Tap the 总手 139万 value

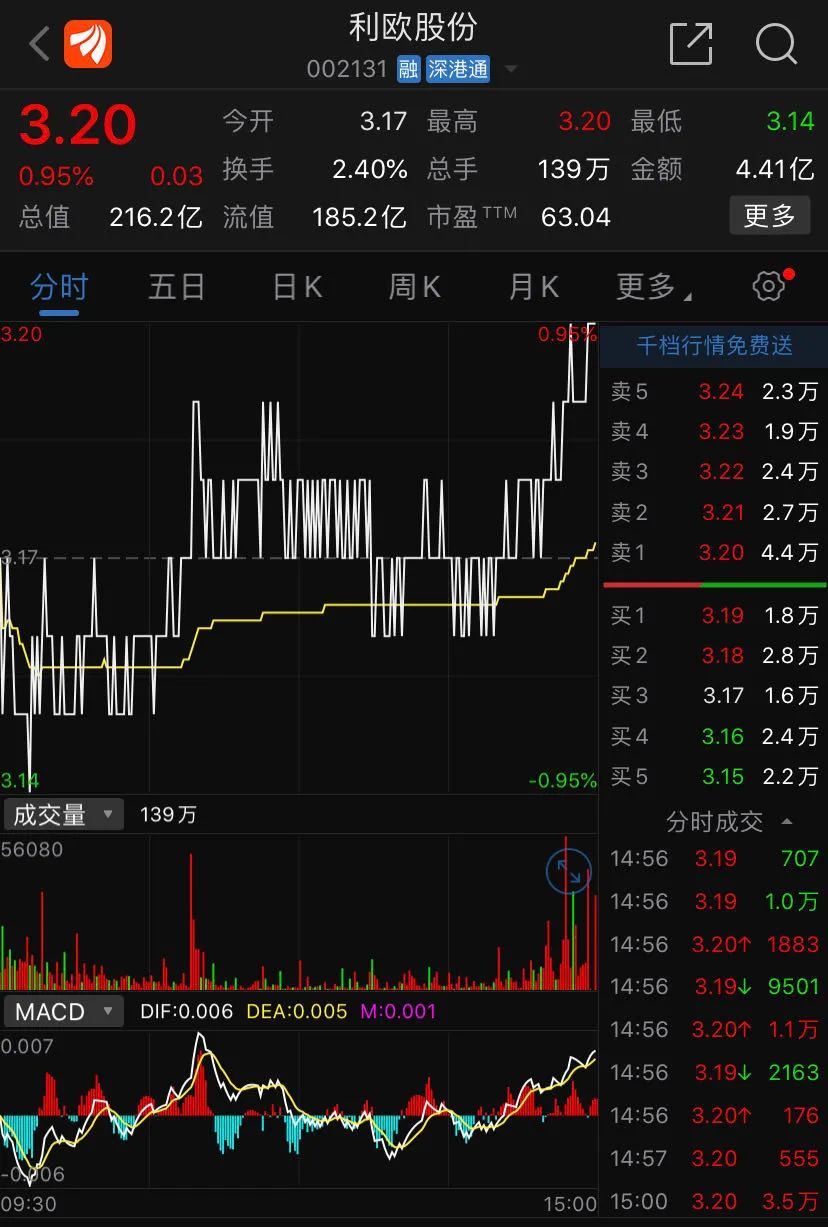tap(573, 169)
